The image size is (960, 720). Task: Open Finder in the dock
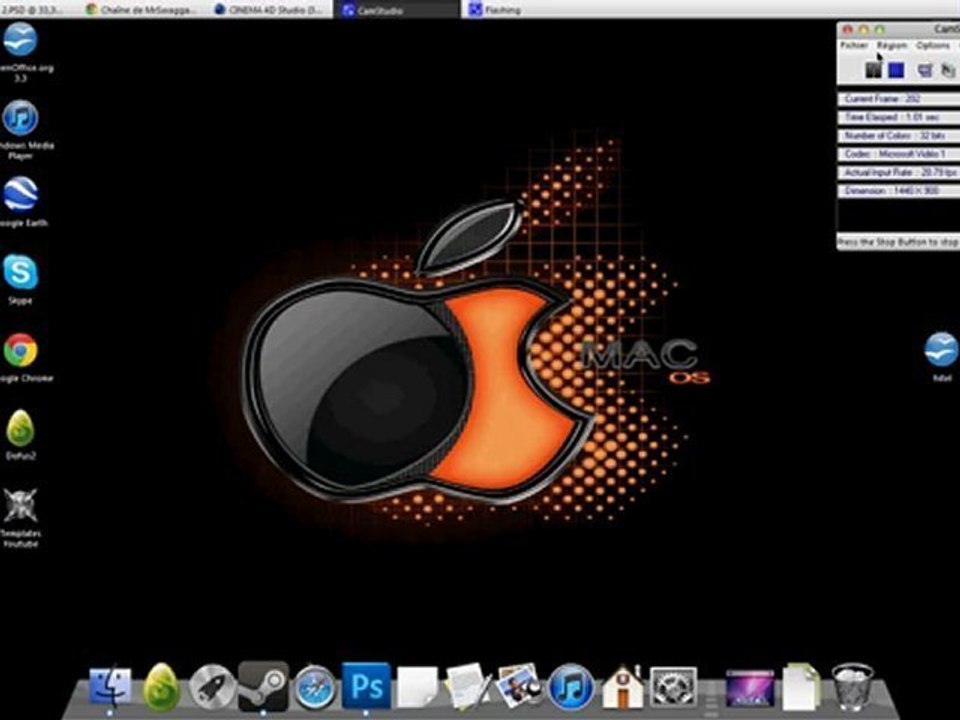click(110, 687)
